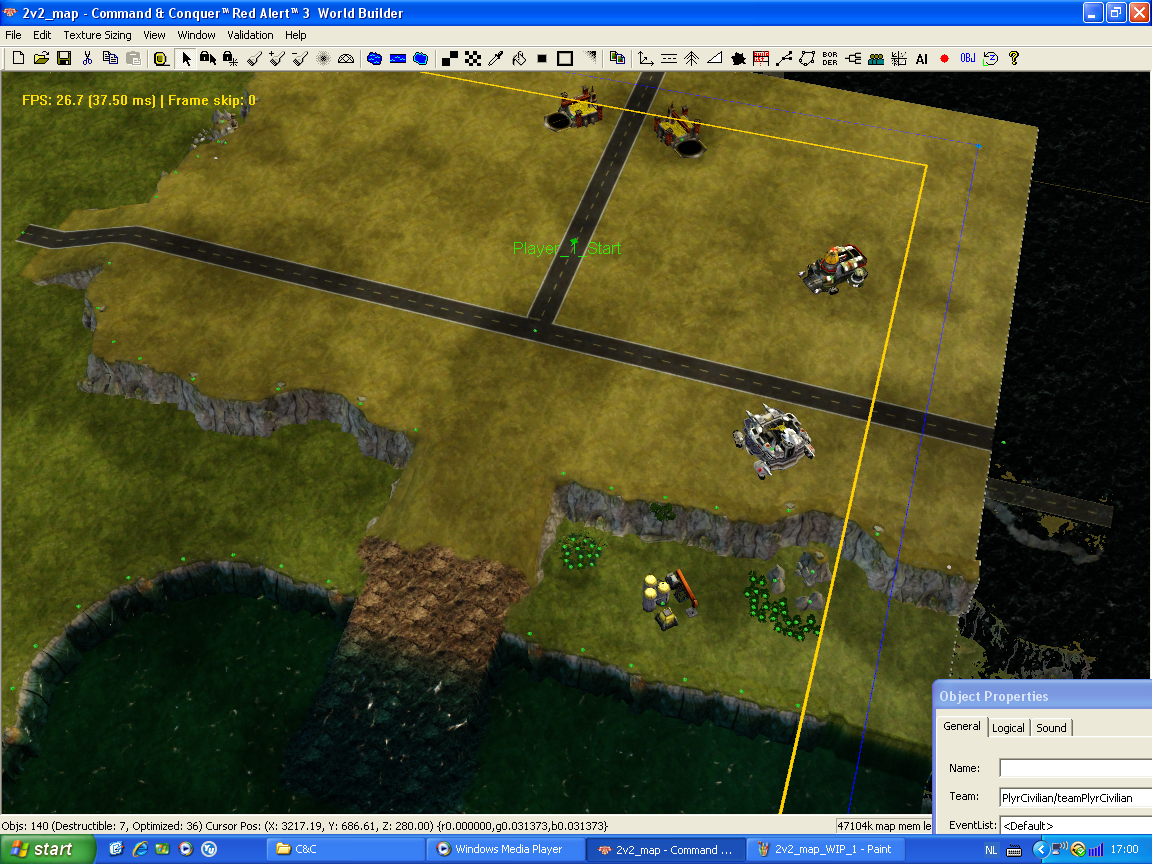Click the 2v2_map - Command taskbar button
Image resolution: width=1152 pixels, height=864 pixels.
[x=666, y=849]
